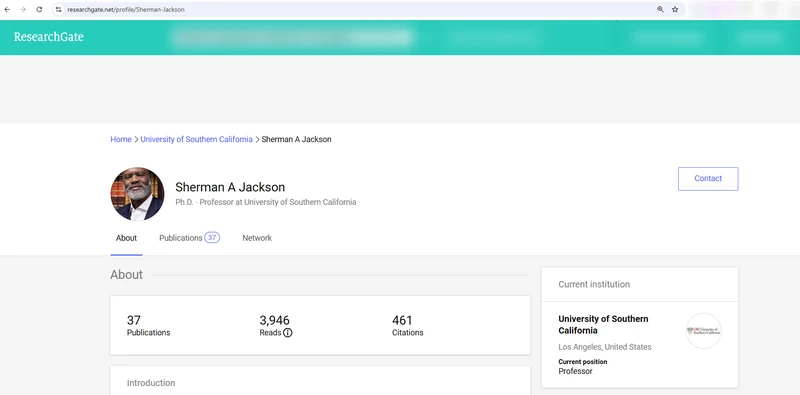Image resolution: width=800 pixels, height=395 pixels.
Task: Reload the page with refresh icon
Action: 39,9
